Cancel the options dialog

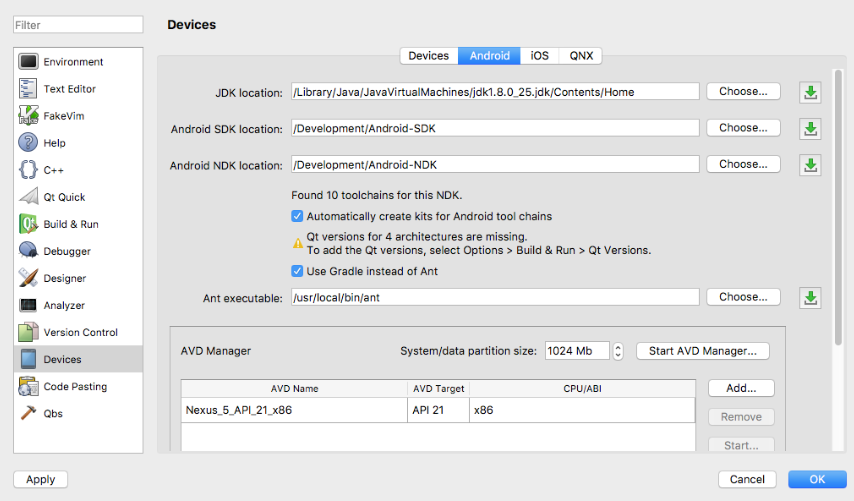pyautogui.click(x=747, y=479)
